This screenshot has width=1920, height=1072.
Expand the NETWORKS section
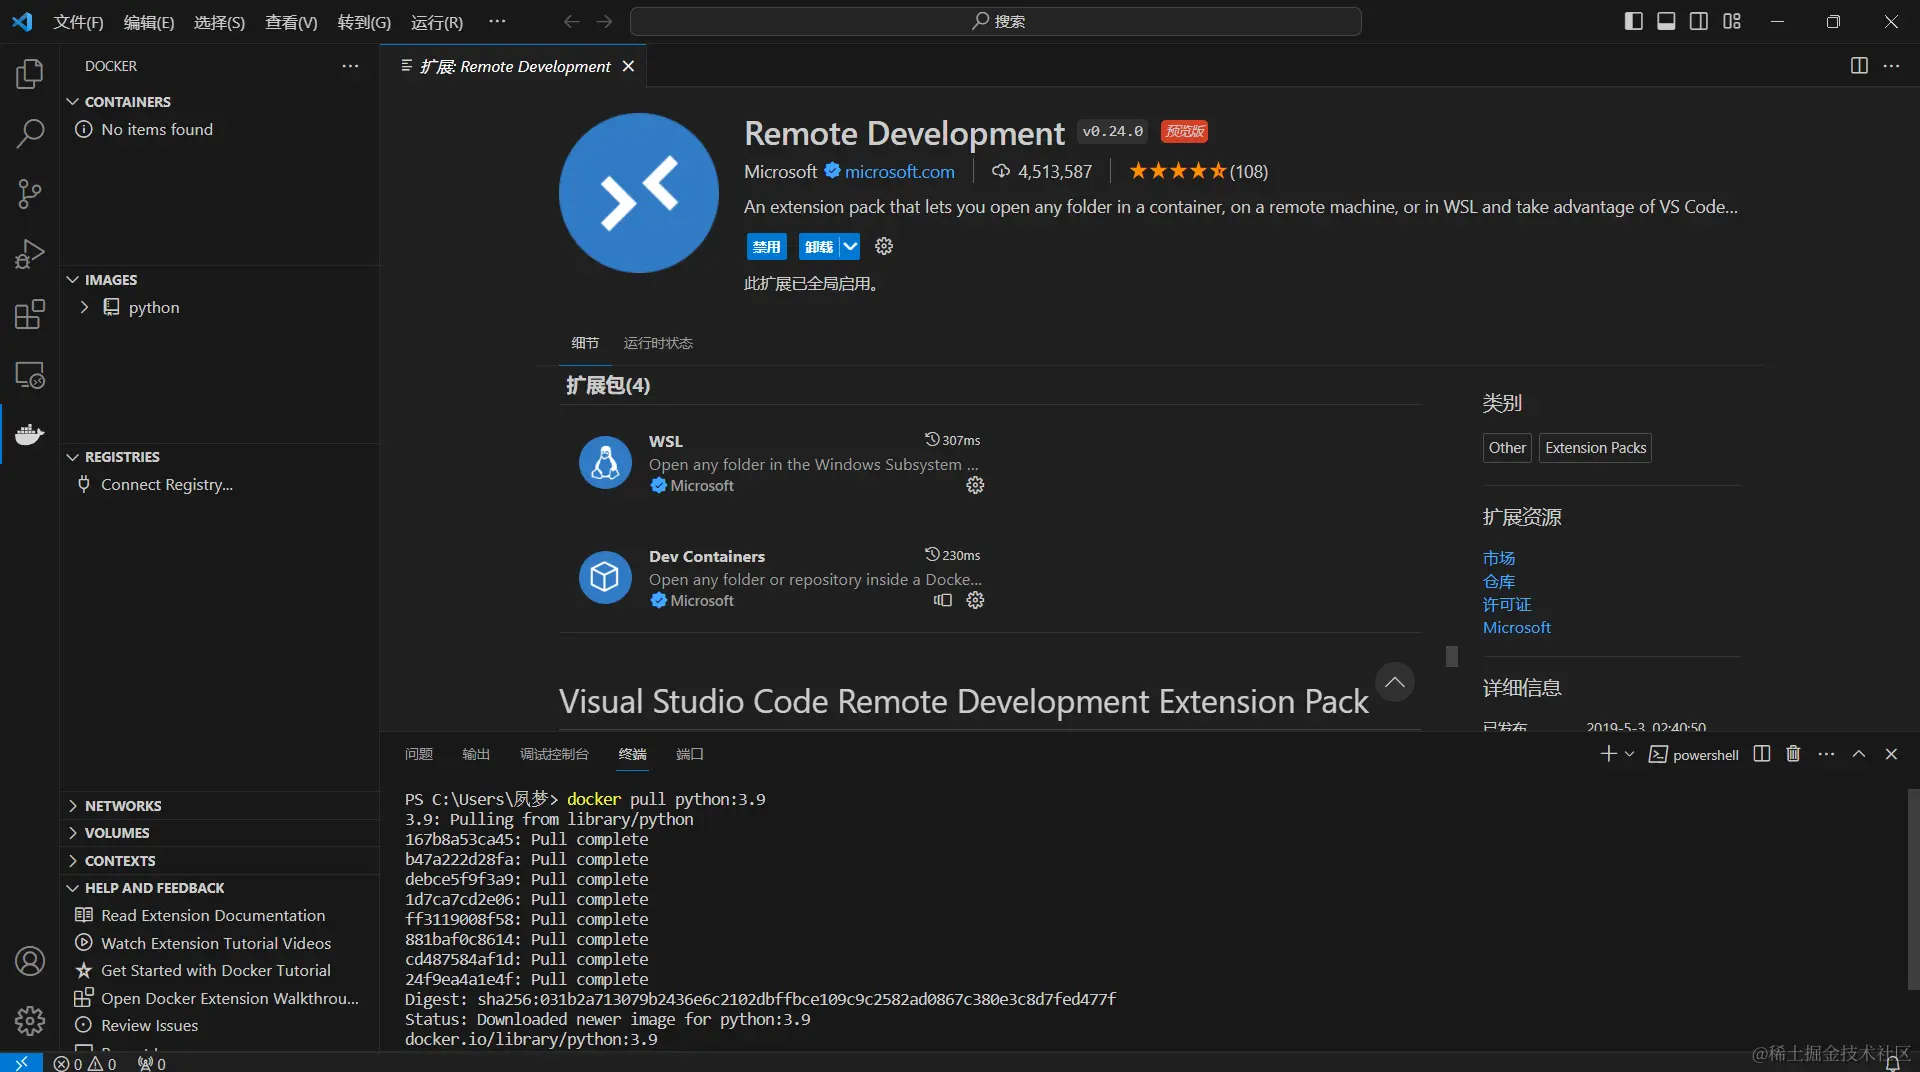pyautogui.click(x=72, y=806)
